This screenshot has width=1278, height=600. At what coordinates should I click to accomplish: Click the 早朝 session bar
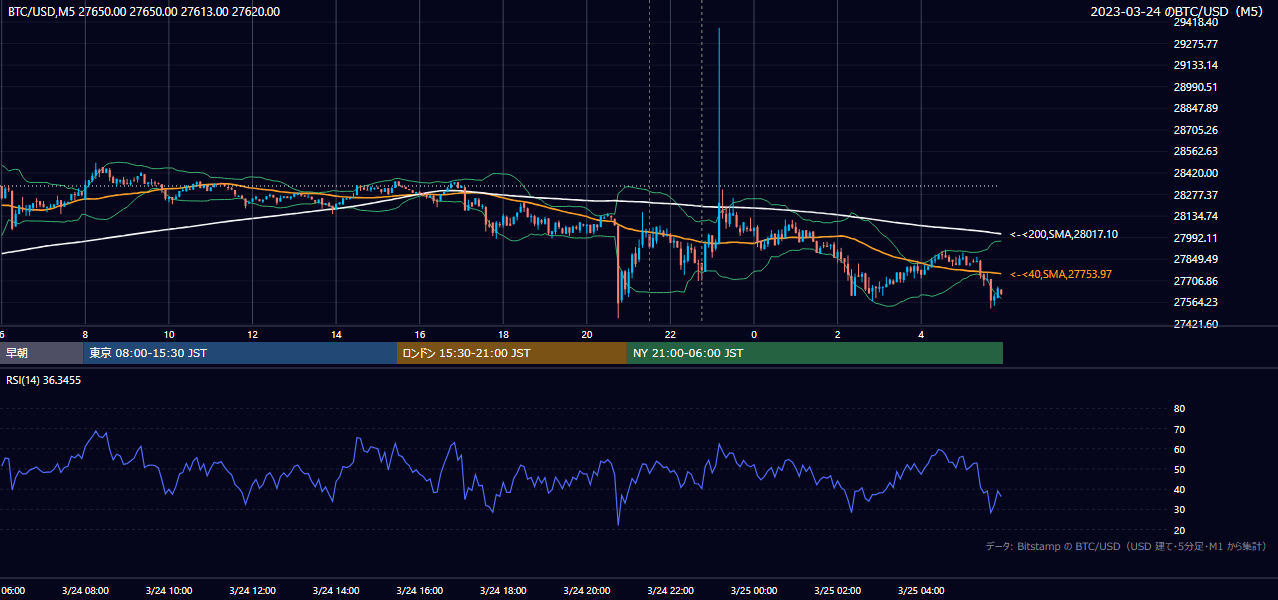(41, 353)
